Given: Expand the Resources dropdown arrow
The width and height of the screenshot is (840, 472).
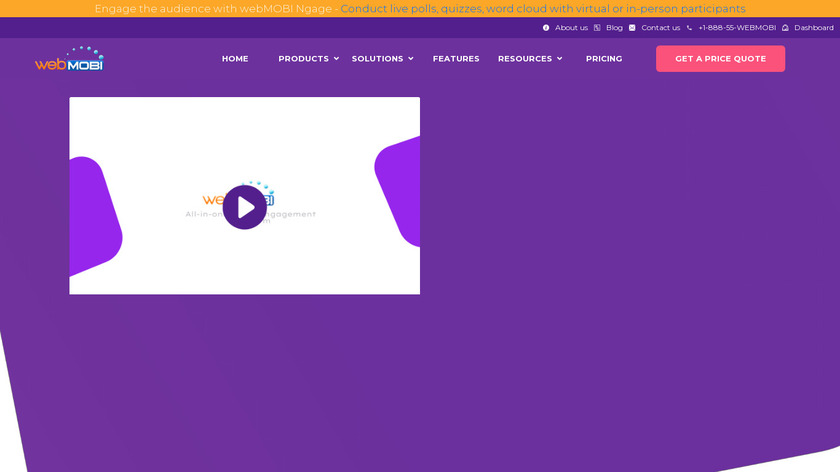Looking at the screenshot, I should [x=559, y=59].
